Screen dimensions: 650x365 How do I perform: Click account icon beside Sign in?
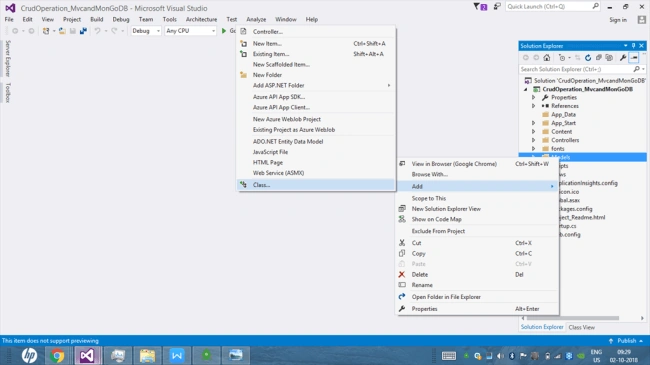[642, 19]
